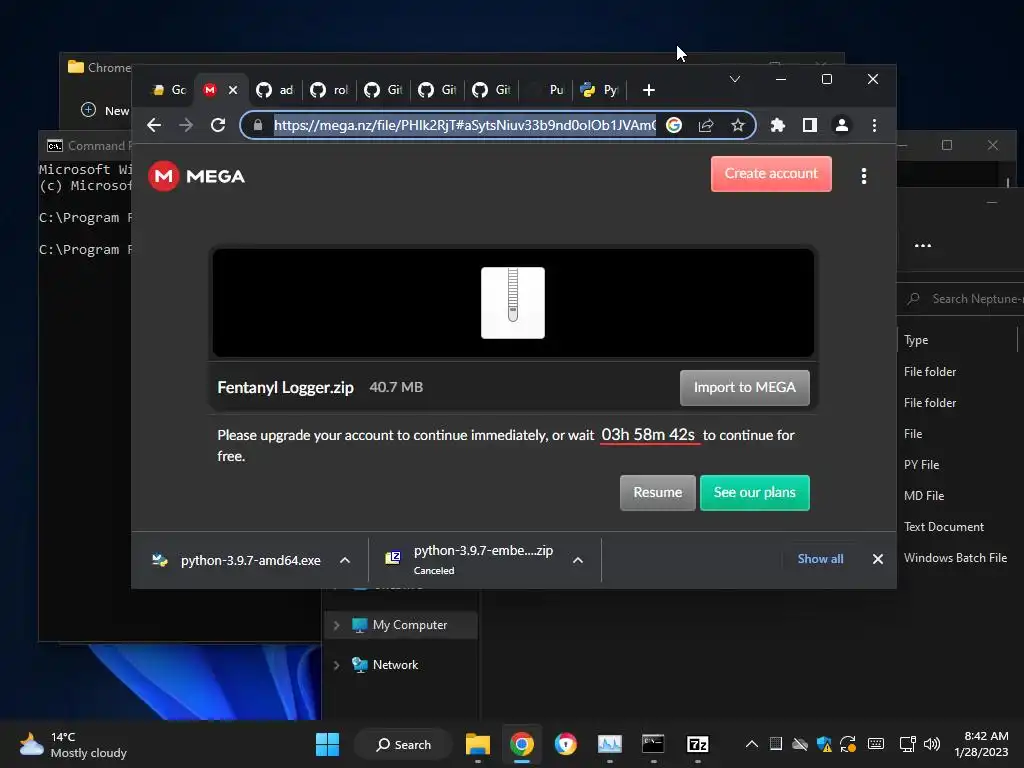1024x768 pixels.
Task: Click Show all downloads link
Action: [x=820, y=559]
